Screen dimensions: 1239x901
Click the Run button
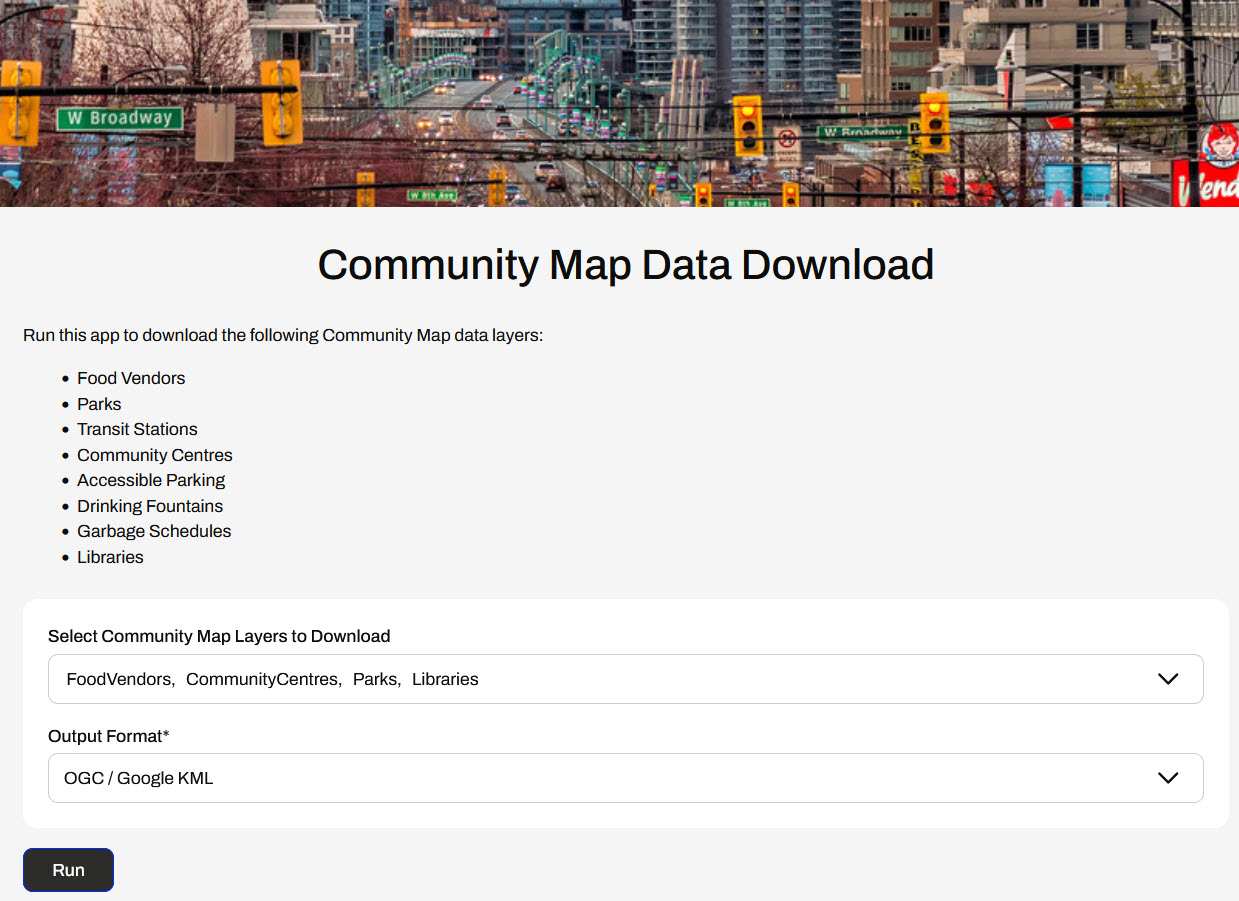(68, 870)
